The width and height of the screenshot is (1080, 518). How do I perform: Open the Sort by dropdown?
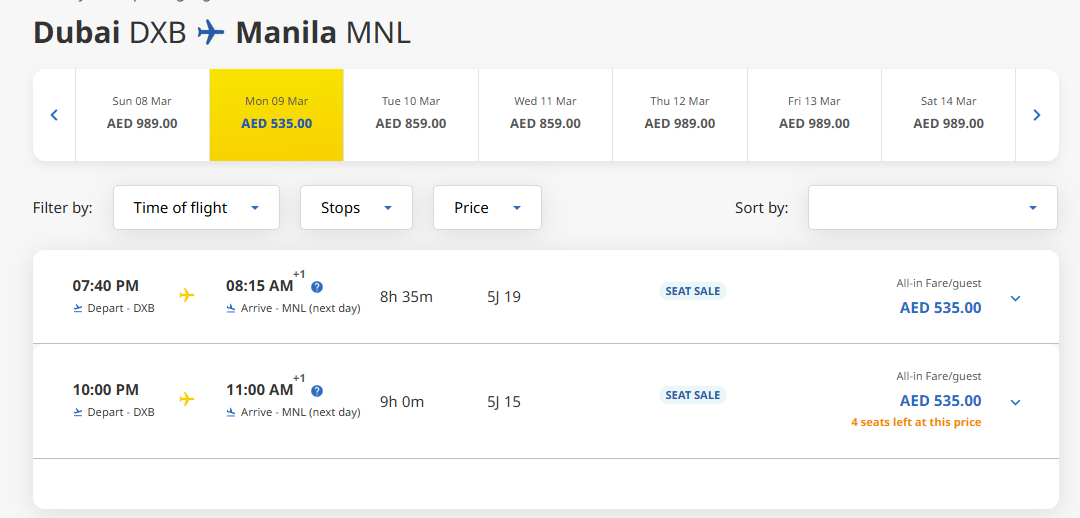point(932,208)
